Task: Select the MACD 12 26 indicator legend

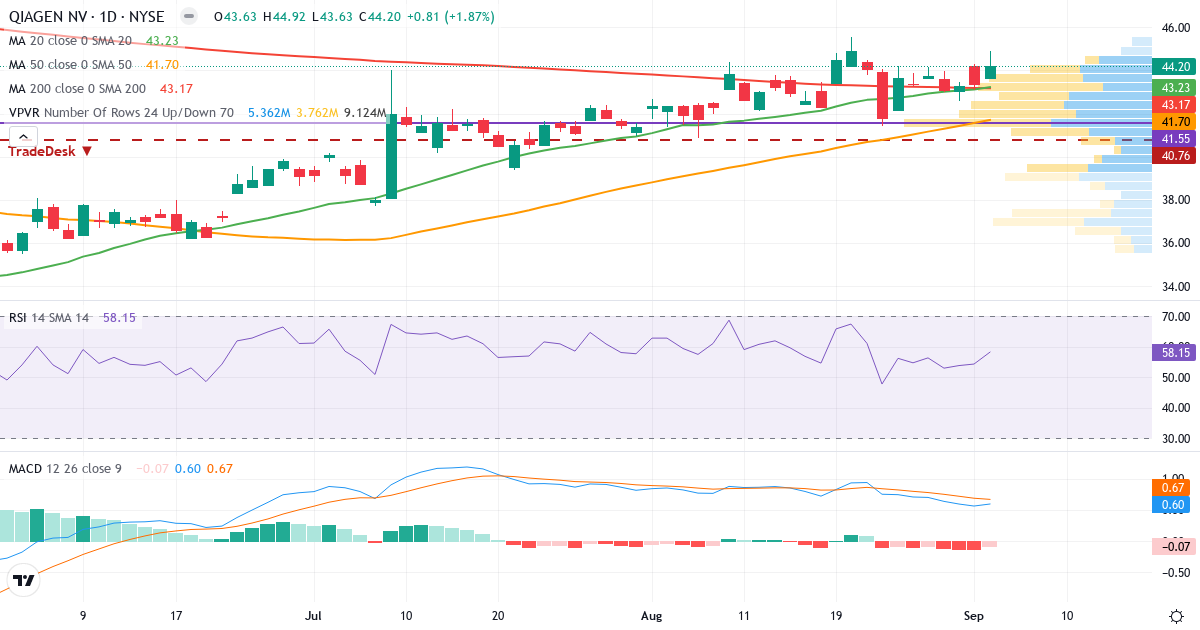Action: tap(65, 468)
